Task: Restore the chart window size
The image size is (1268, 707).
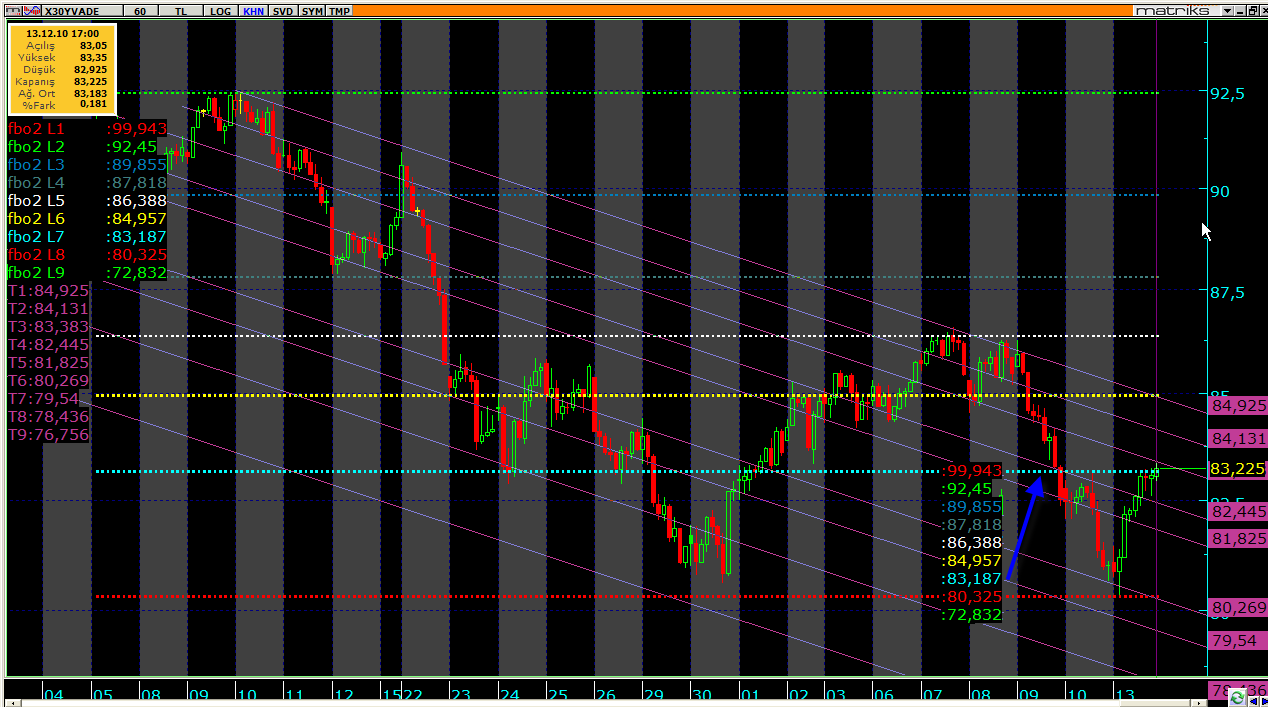Action: 1251,10
